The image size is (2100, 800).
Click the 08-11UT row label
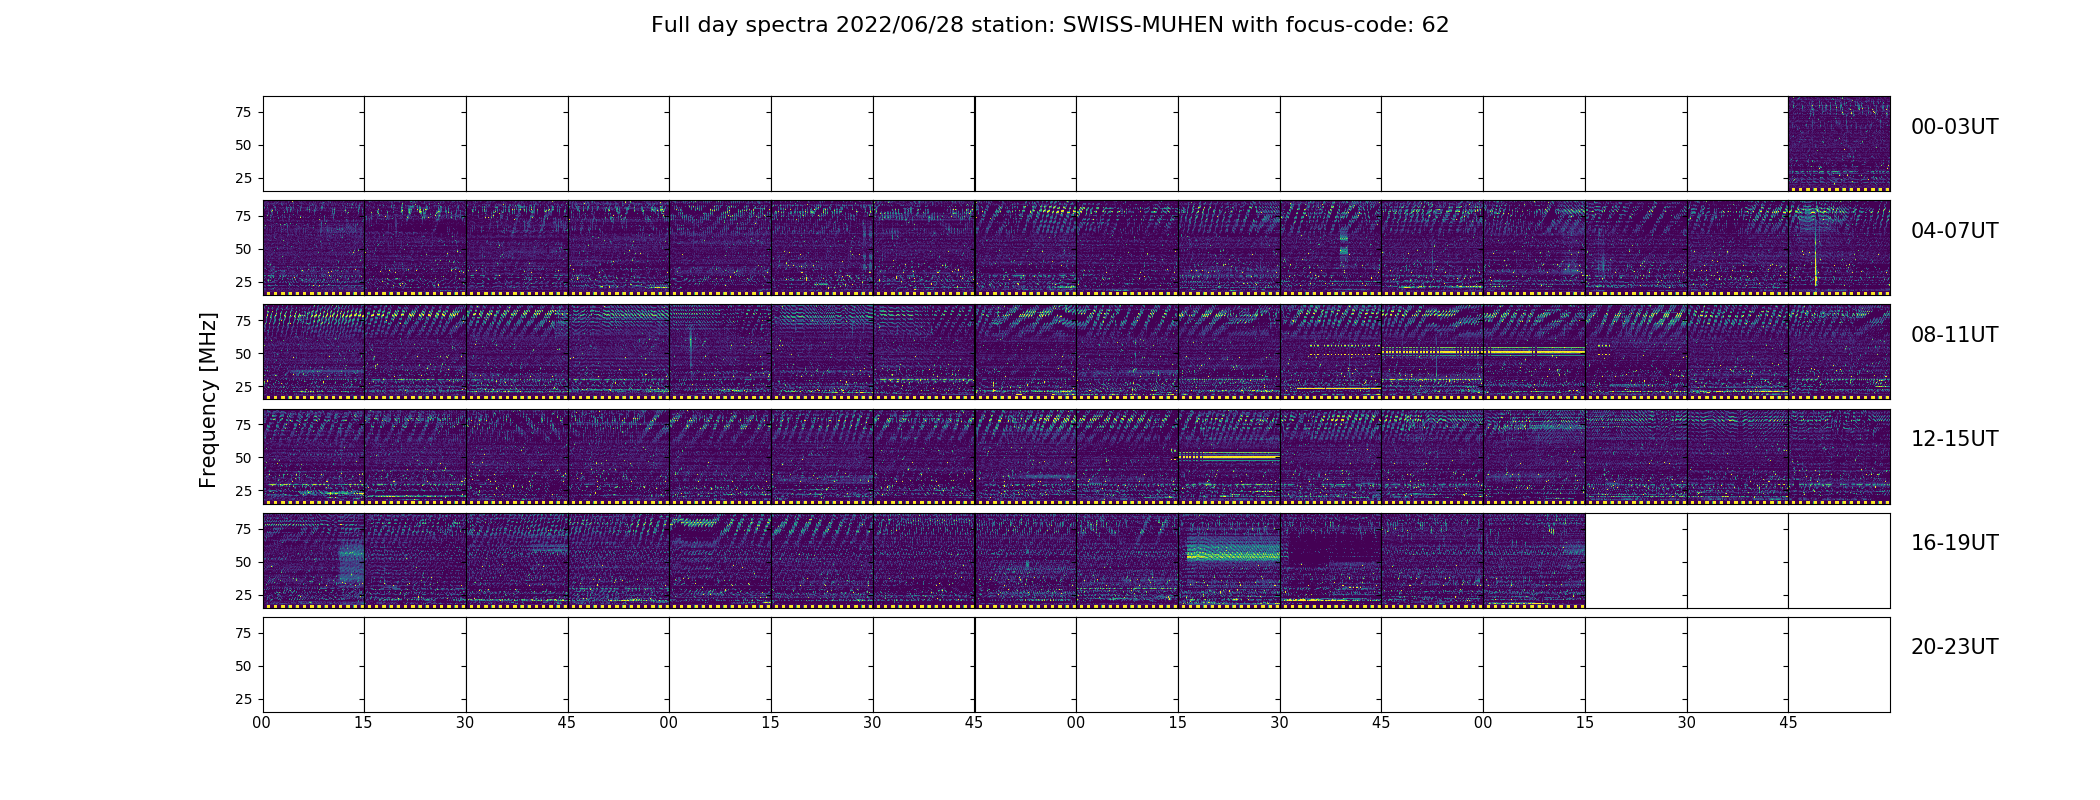coord(1954,335)
